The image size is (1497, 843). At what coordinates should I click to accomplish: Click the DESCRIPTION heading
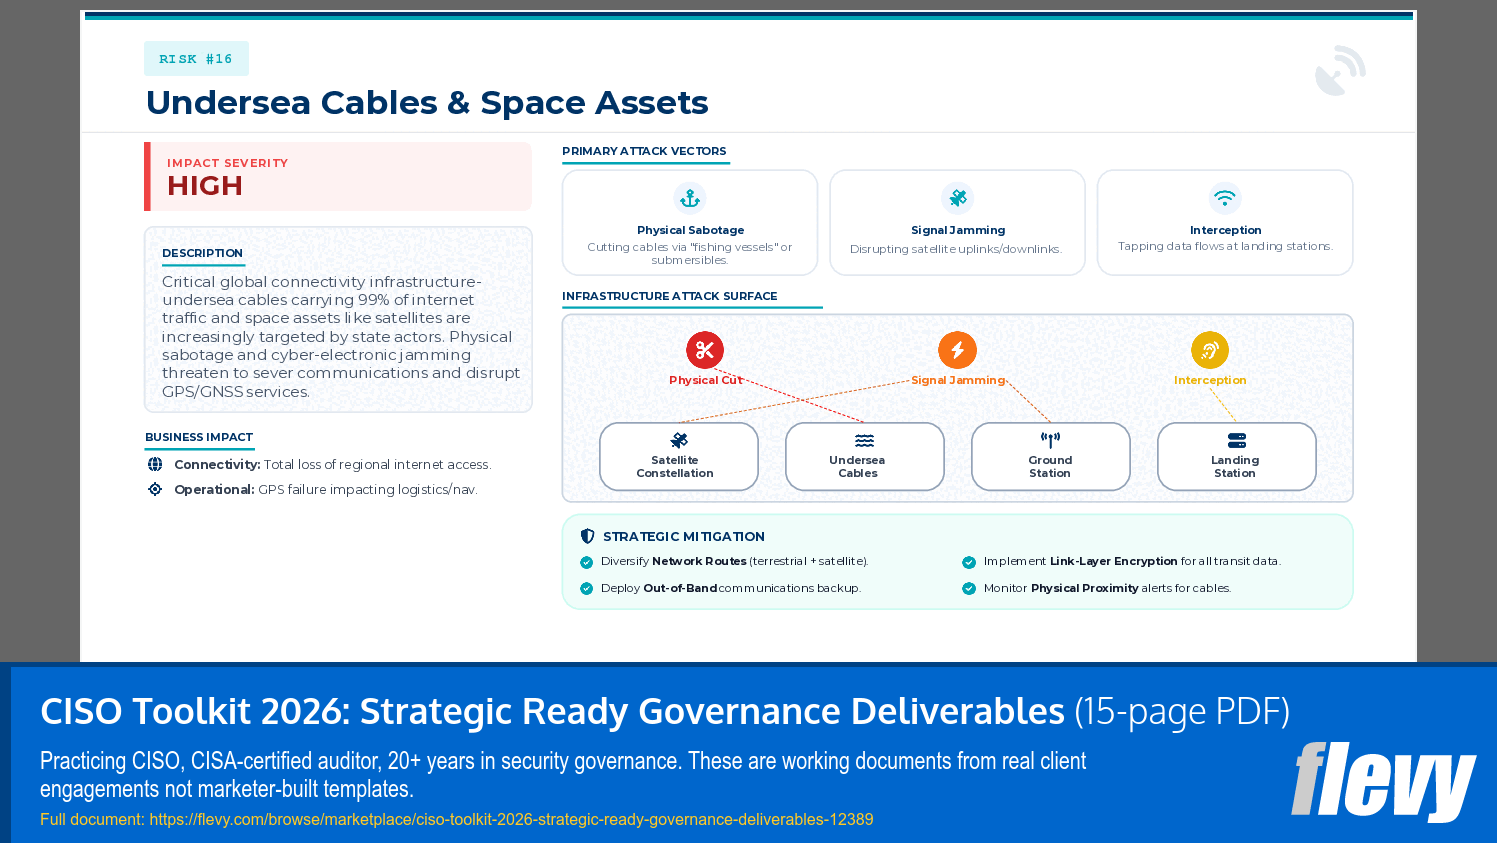(x=202, y=253)
